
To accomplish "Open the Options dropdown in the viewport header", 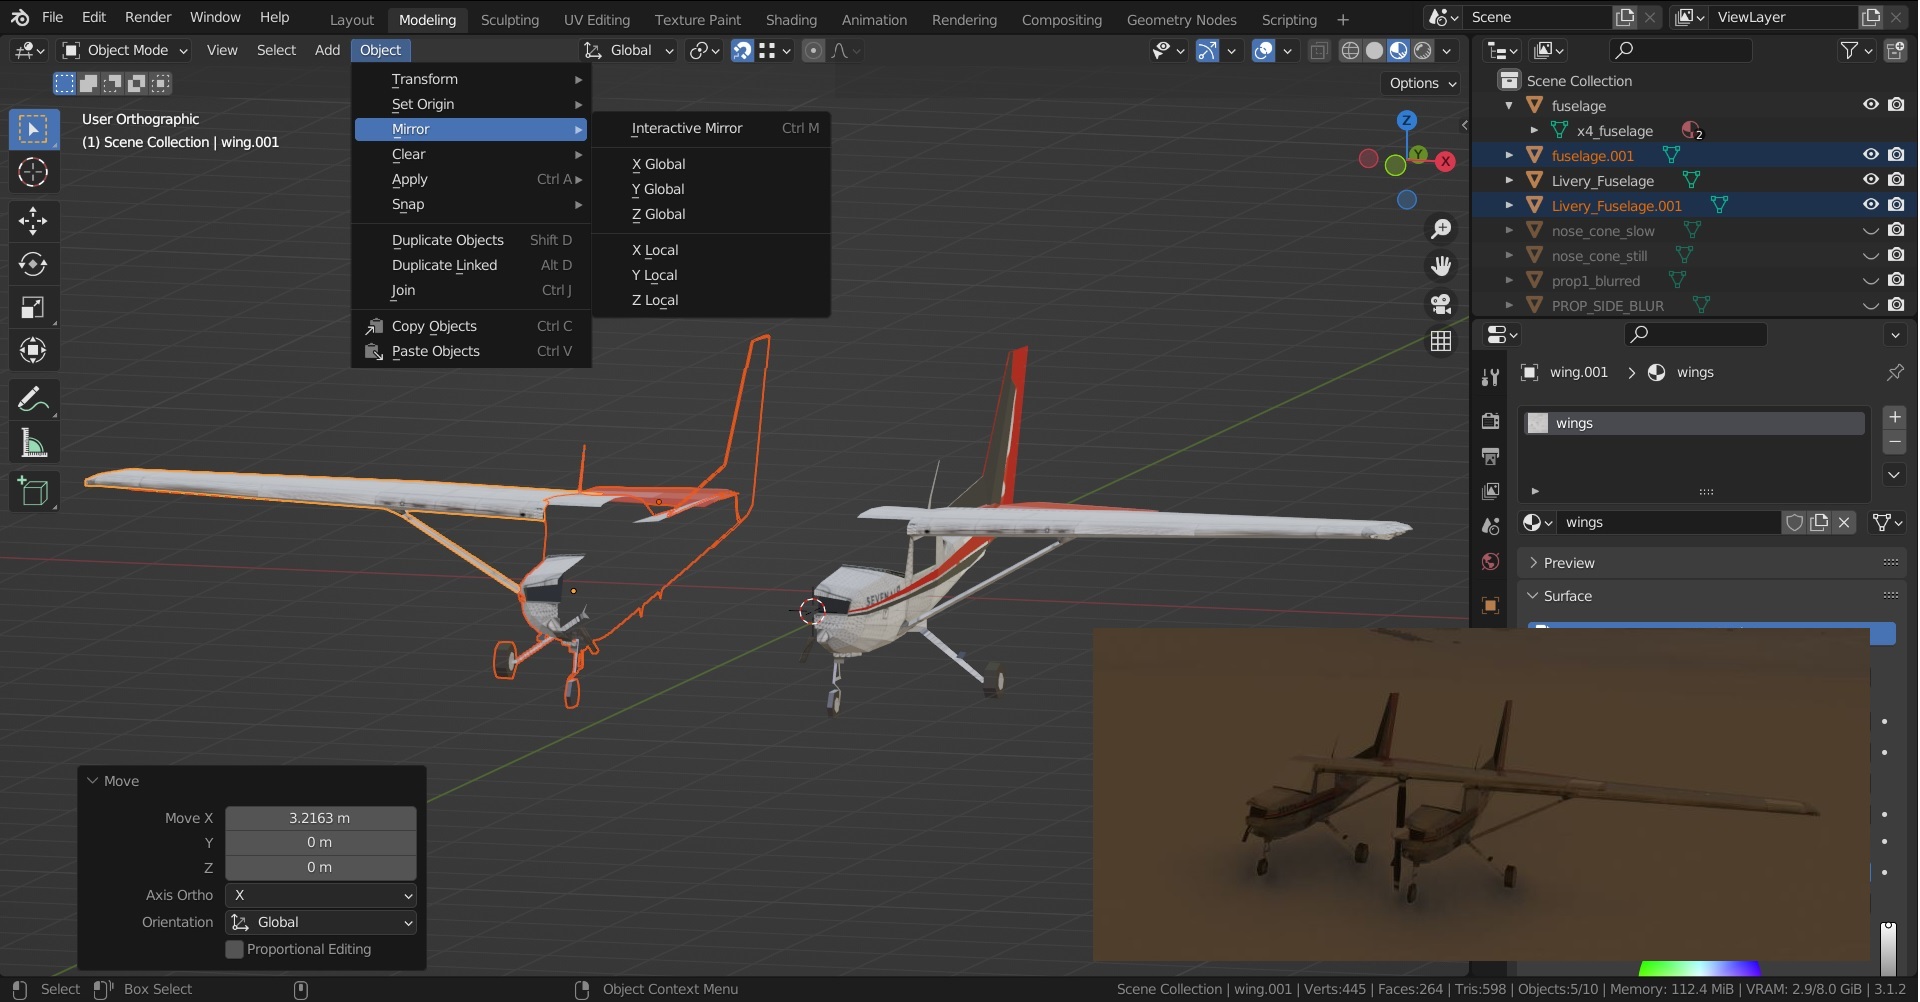I will [x=1421, y=83].
